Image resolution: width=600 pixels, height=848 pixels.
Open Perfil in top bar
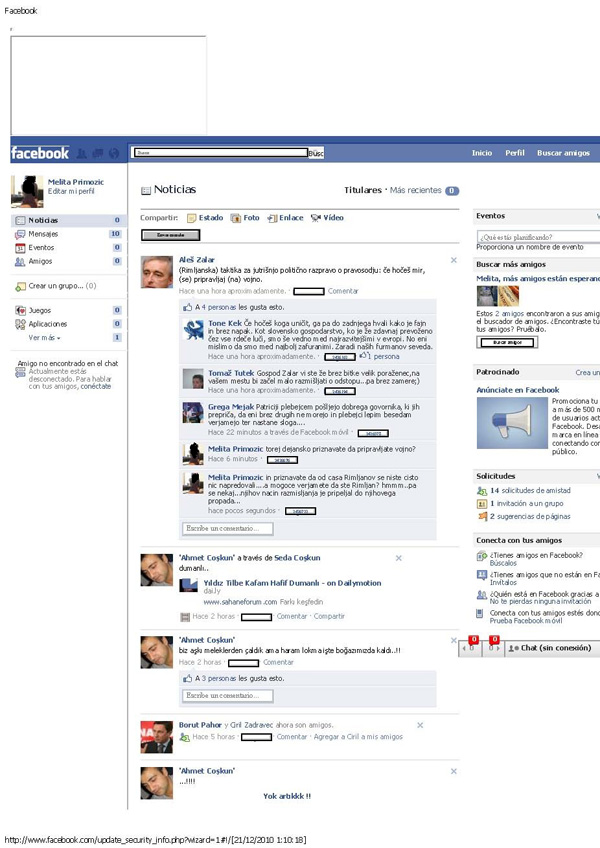tap(515, 153)
